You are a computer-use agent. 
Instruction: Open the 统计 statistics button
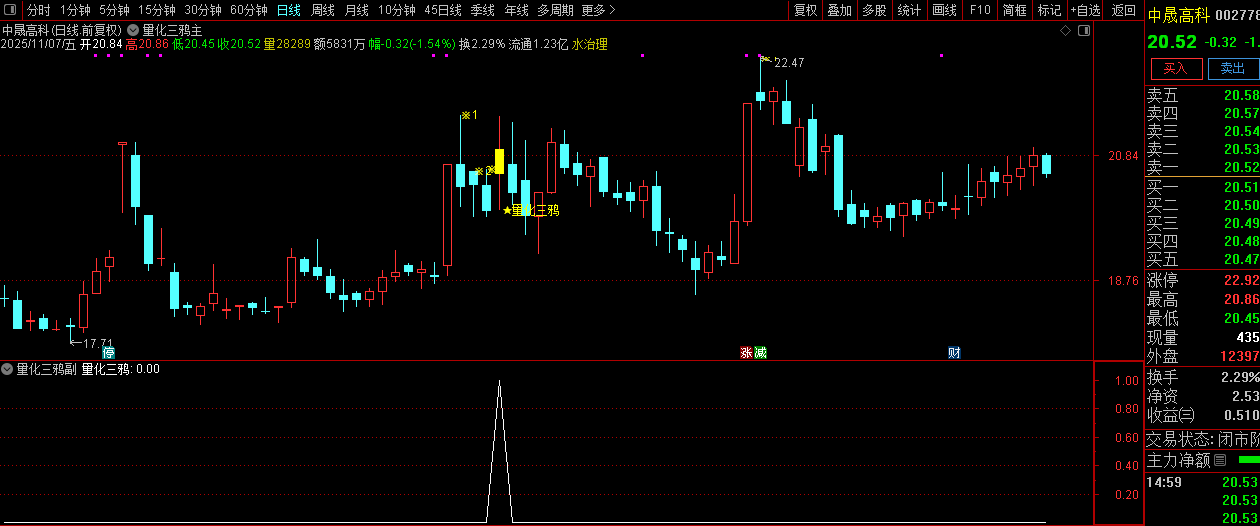pyautogui.click(x=910, y=10)
